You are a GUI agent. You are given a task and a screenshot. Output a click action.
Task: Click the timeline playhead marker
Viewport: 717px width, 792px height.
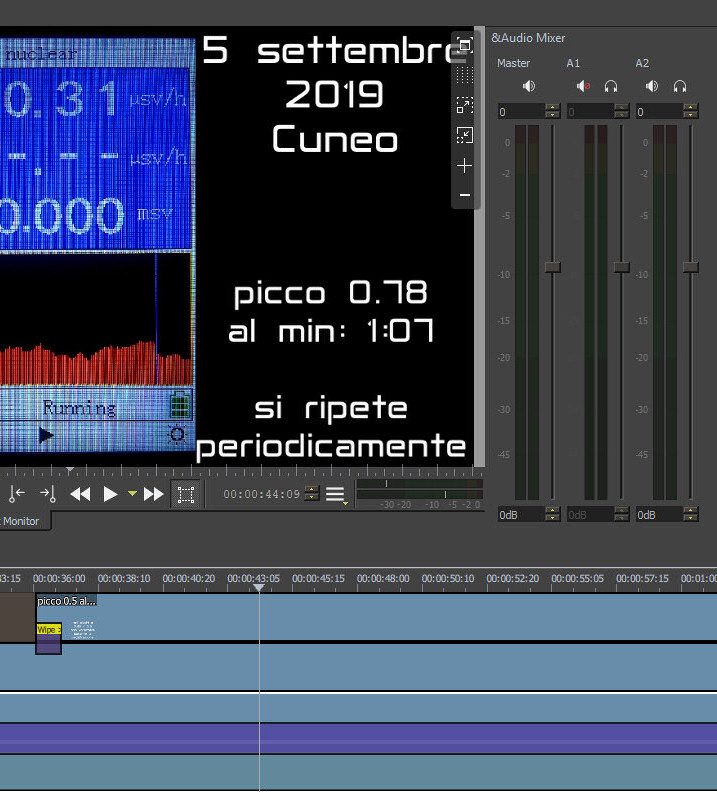[x=259, y=587]
